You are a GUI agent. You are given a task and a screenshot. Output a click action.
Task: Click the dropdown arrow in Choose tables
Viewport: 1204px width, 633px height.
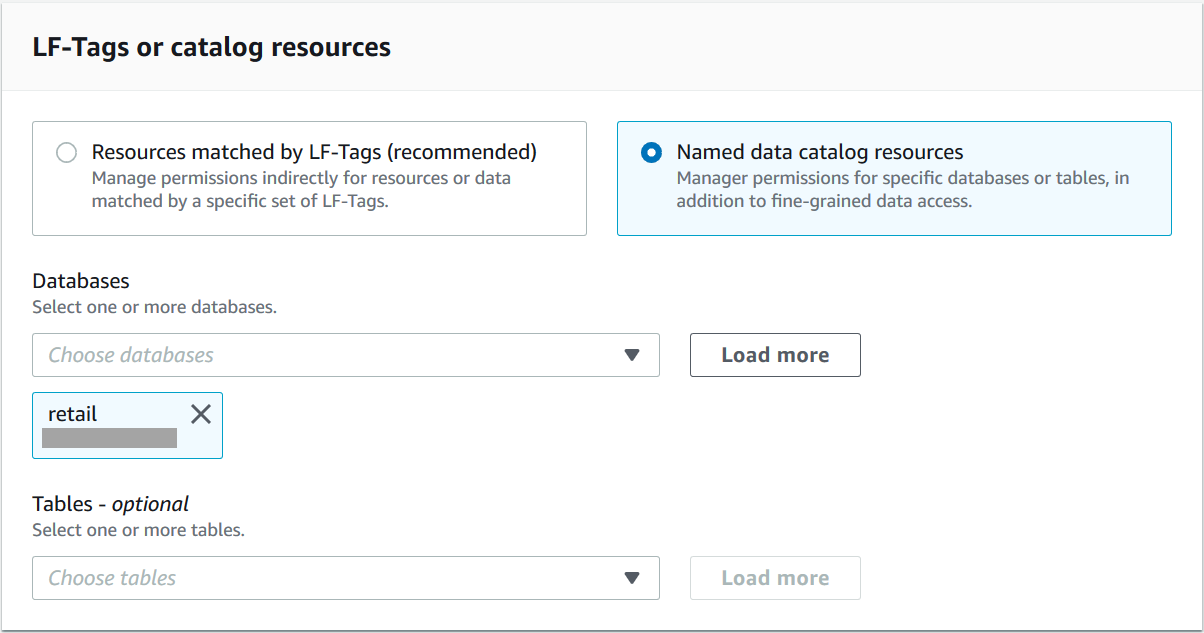(x=631, y=578)
